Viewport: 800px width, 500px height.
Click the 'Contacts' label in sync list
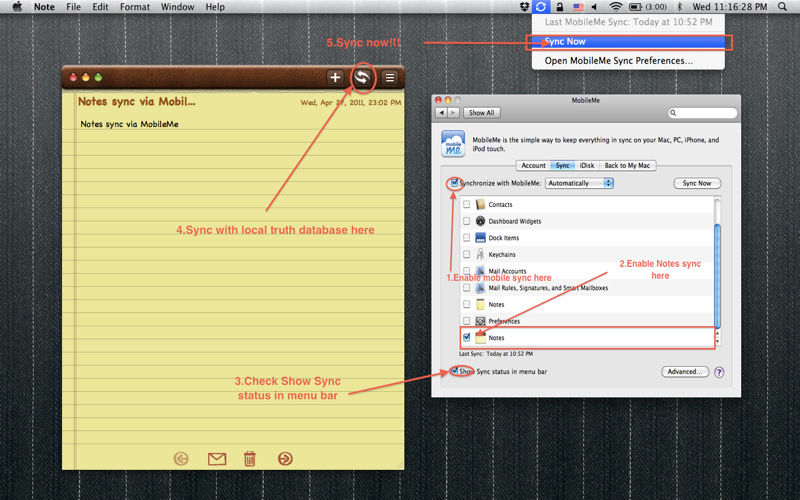(500, 205)
